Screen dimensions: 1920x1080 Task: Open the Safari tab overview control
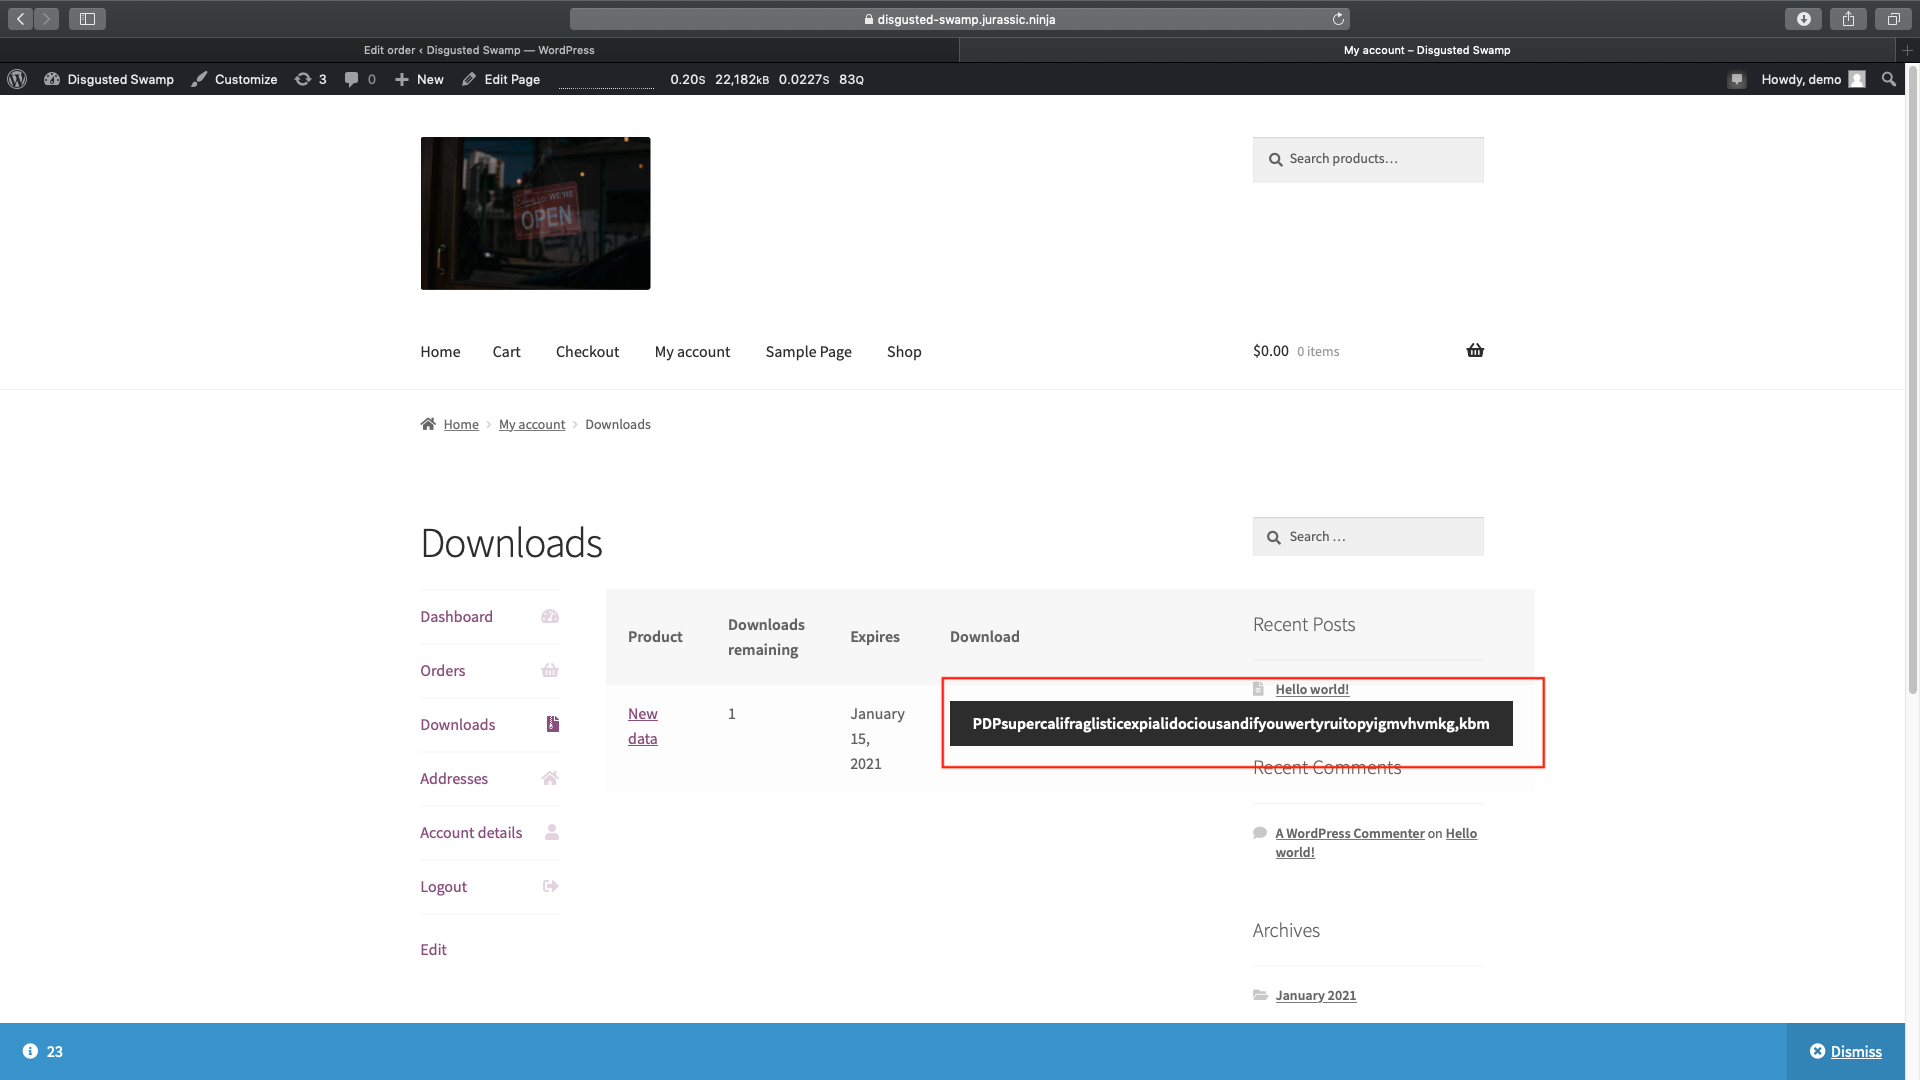coord(1893,18)
